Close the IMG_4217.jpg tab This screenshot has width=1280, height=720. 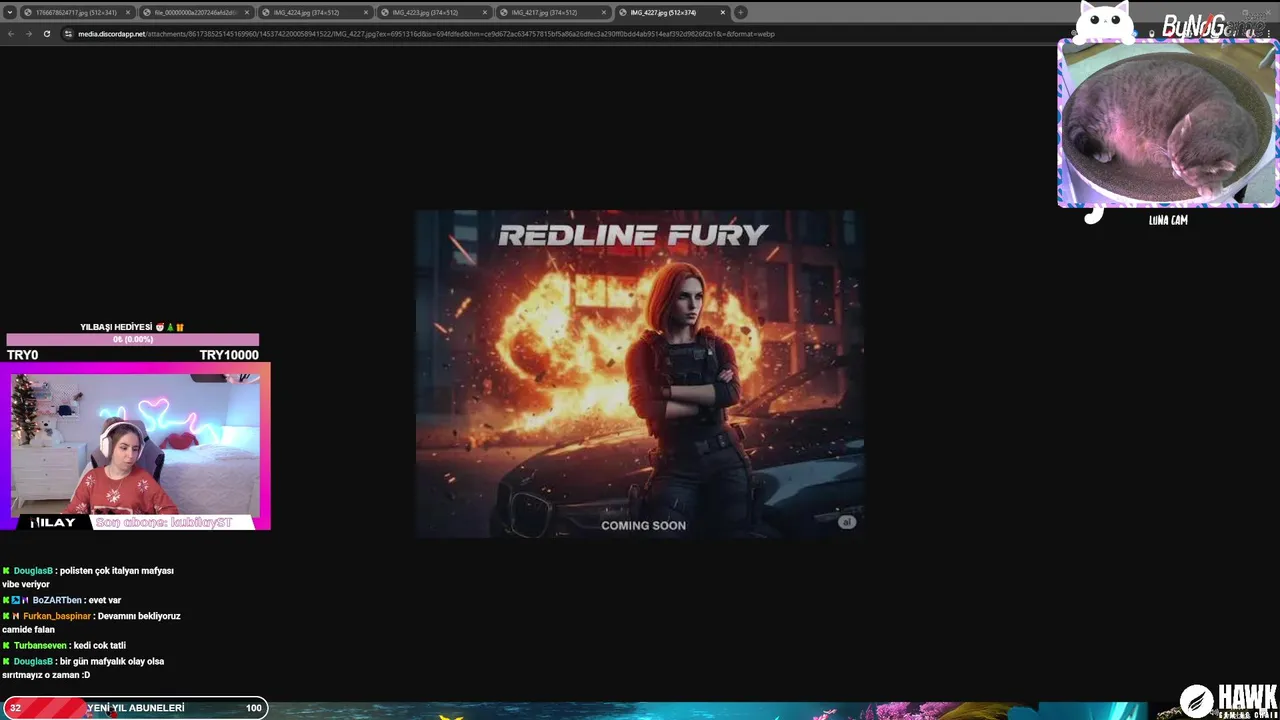(604, 12)
